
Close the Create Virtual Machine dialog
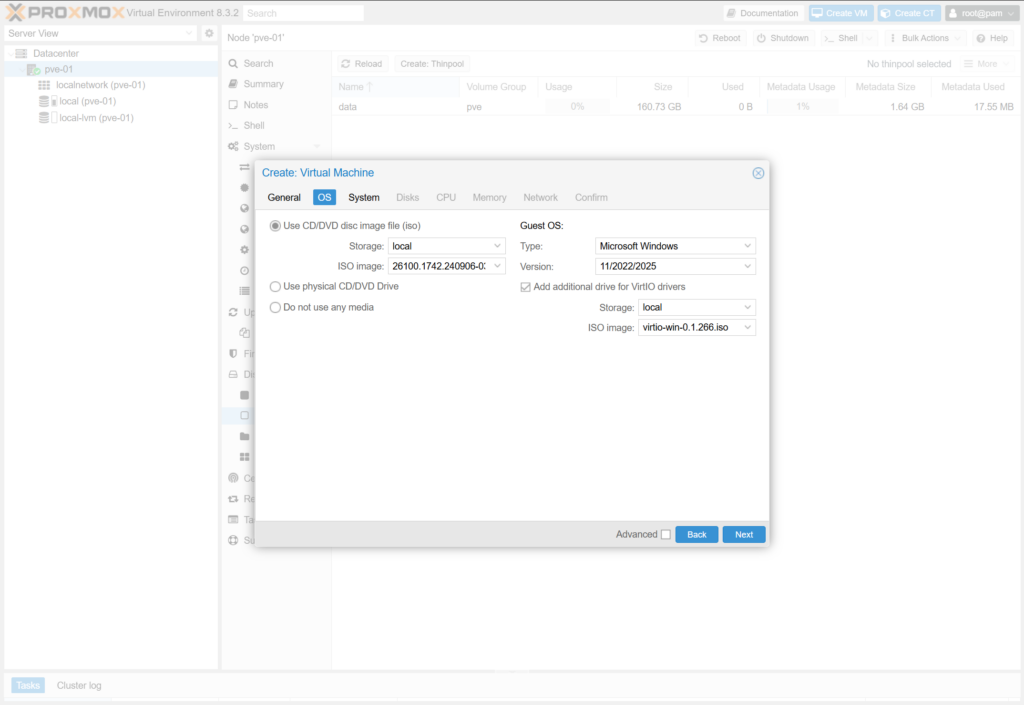[758, 173]
